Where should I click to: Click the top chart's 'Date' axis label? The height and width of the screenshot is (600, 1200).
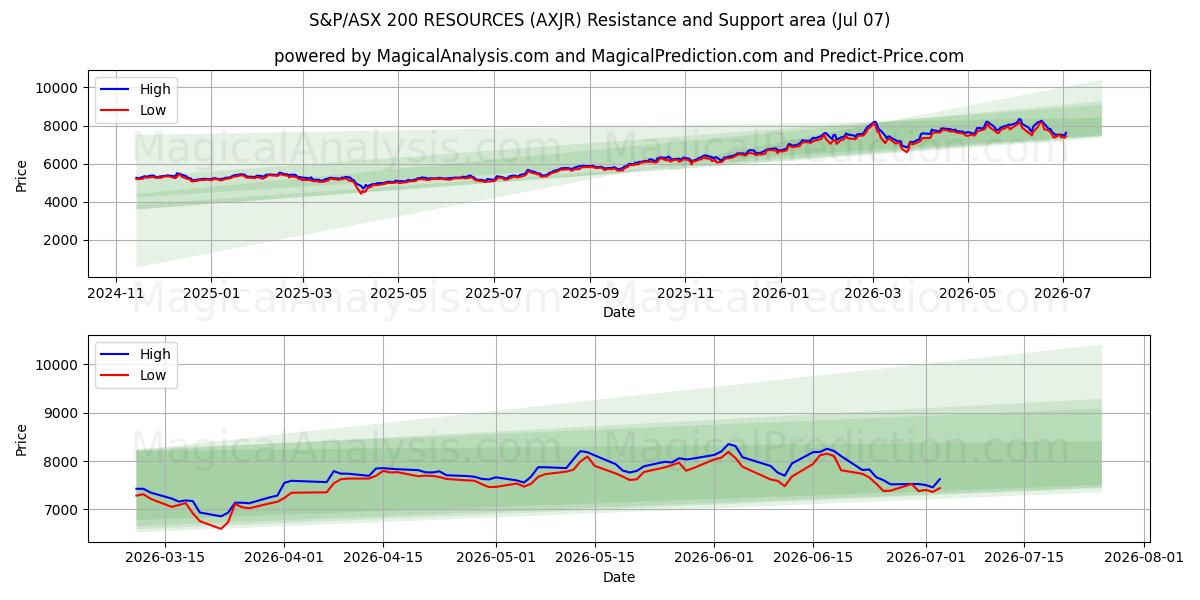coord(619,312)
